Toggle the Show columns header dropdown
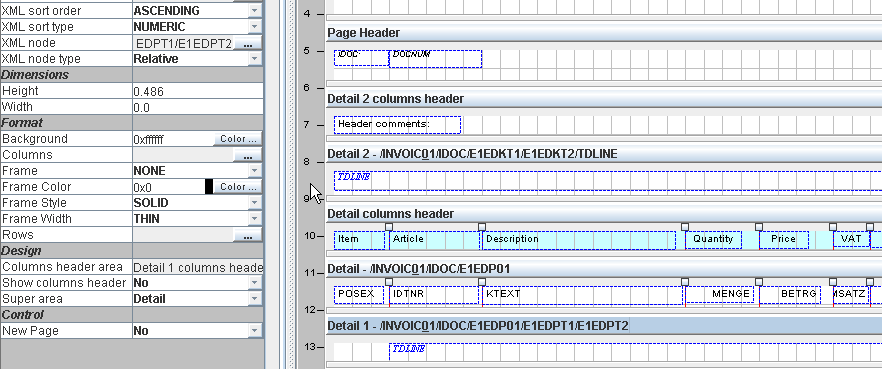This screenshot has height=369, width=882. (255, 283)
